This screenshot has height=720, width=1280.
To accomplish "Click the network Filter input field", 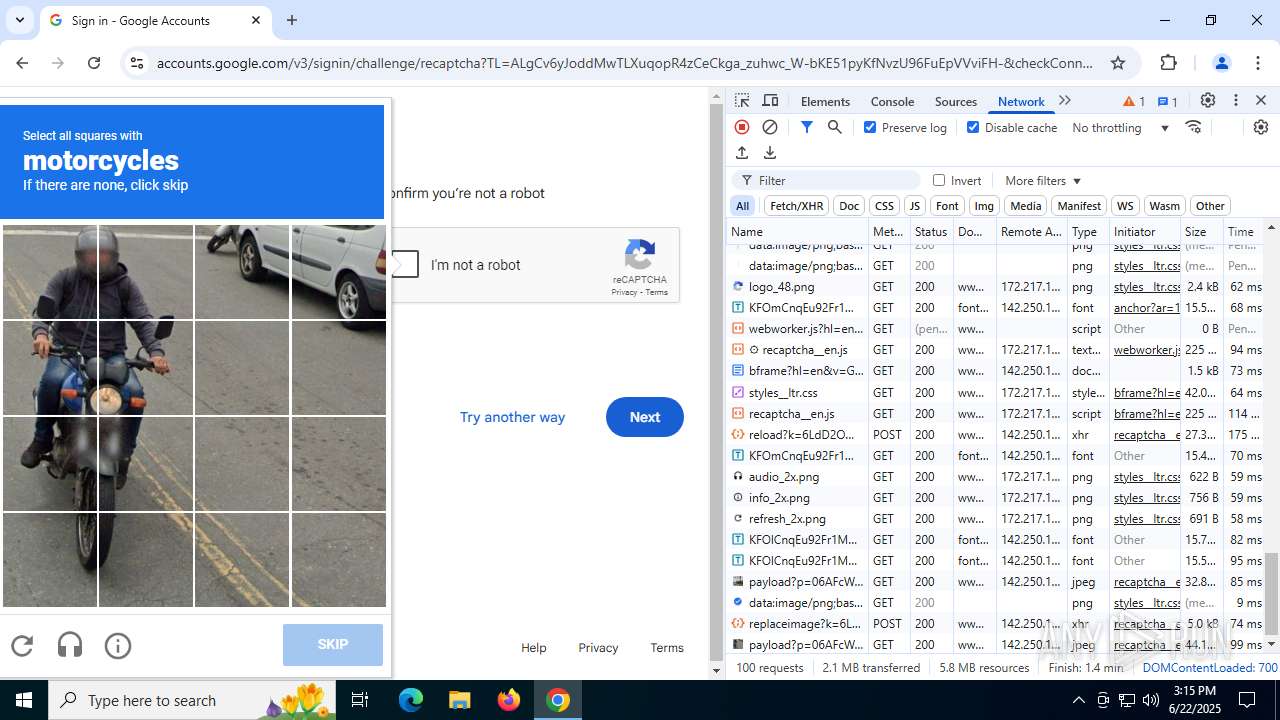I will [x=826, y=180].
